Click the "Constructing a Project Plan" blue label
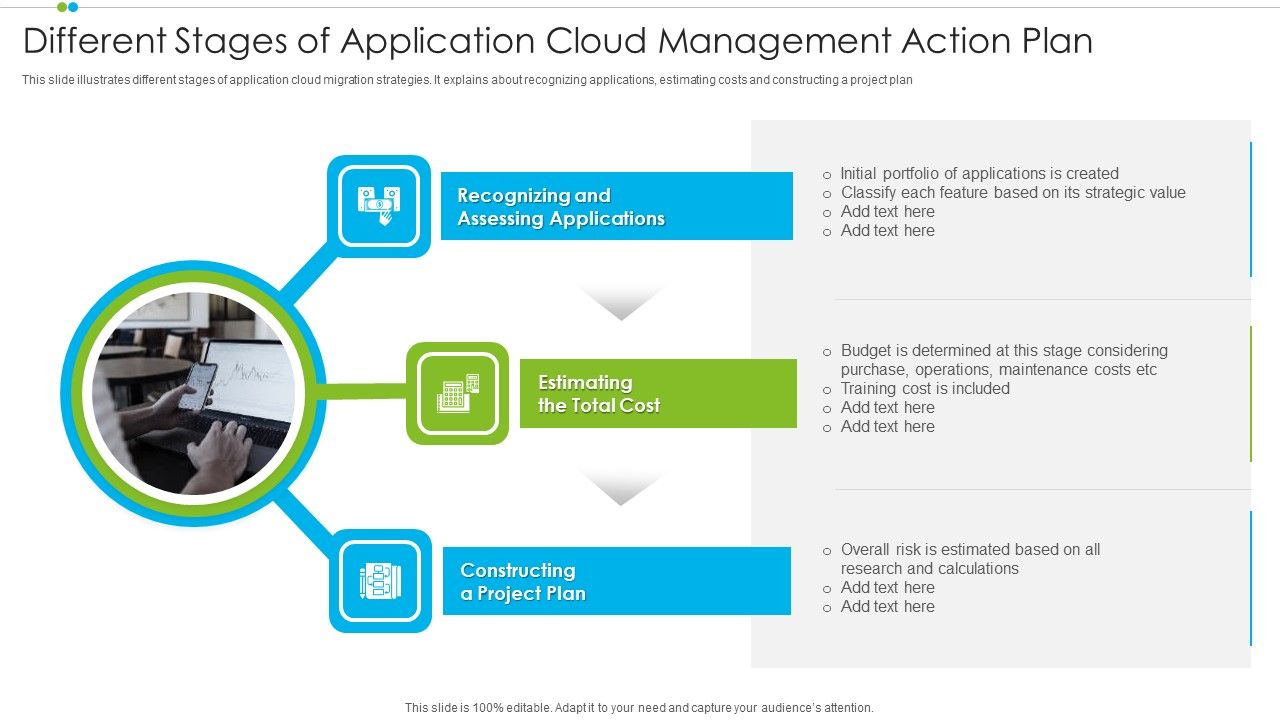Image resolution: width=1280 pixels, height=720 pixels. coord(617,581)
